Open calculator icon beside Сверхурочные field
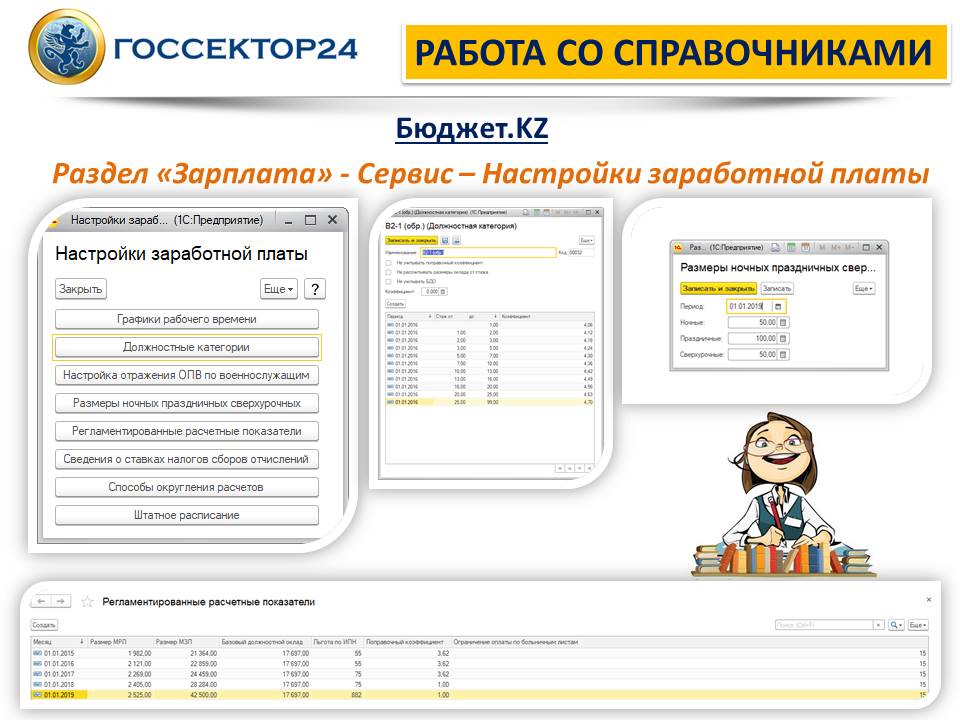The width and height of the screenshot is (960, 720). 784,354
